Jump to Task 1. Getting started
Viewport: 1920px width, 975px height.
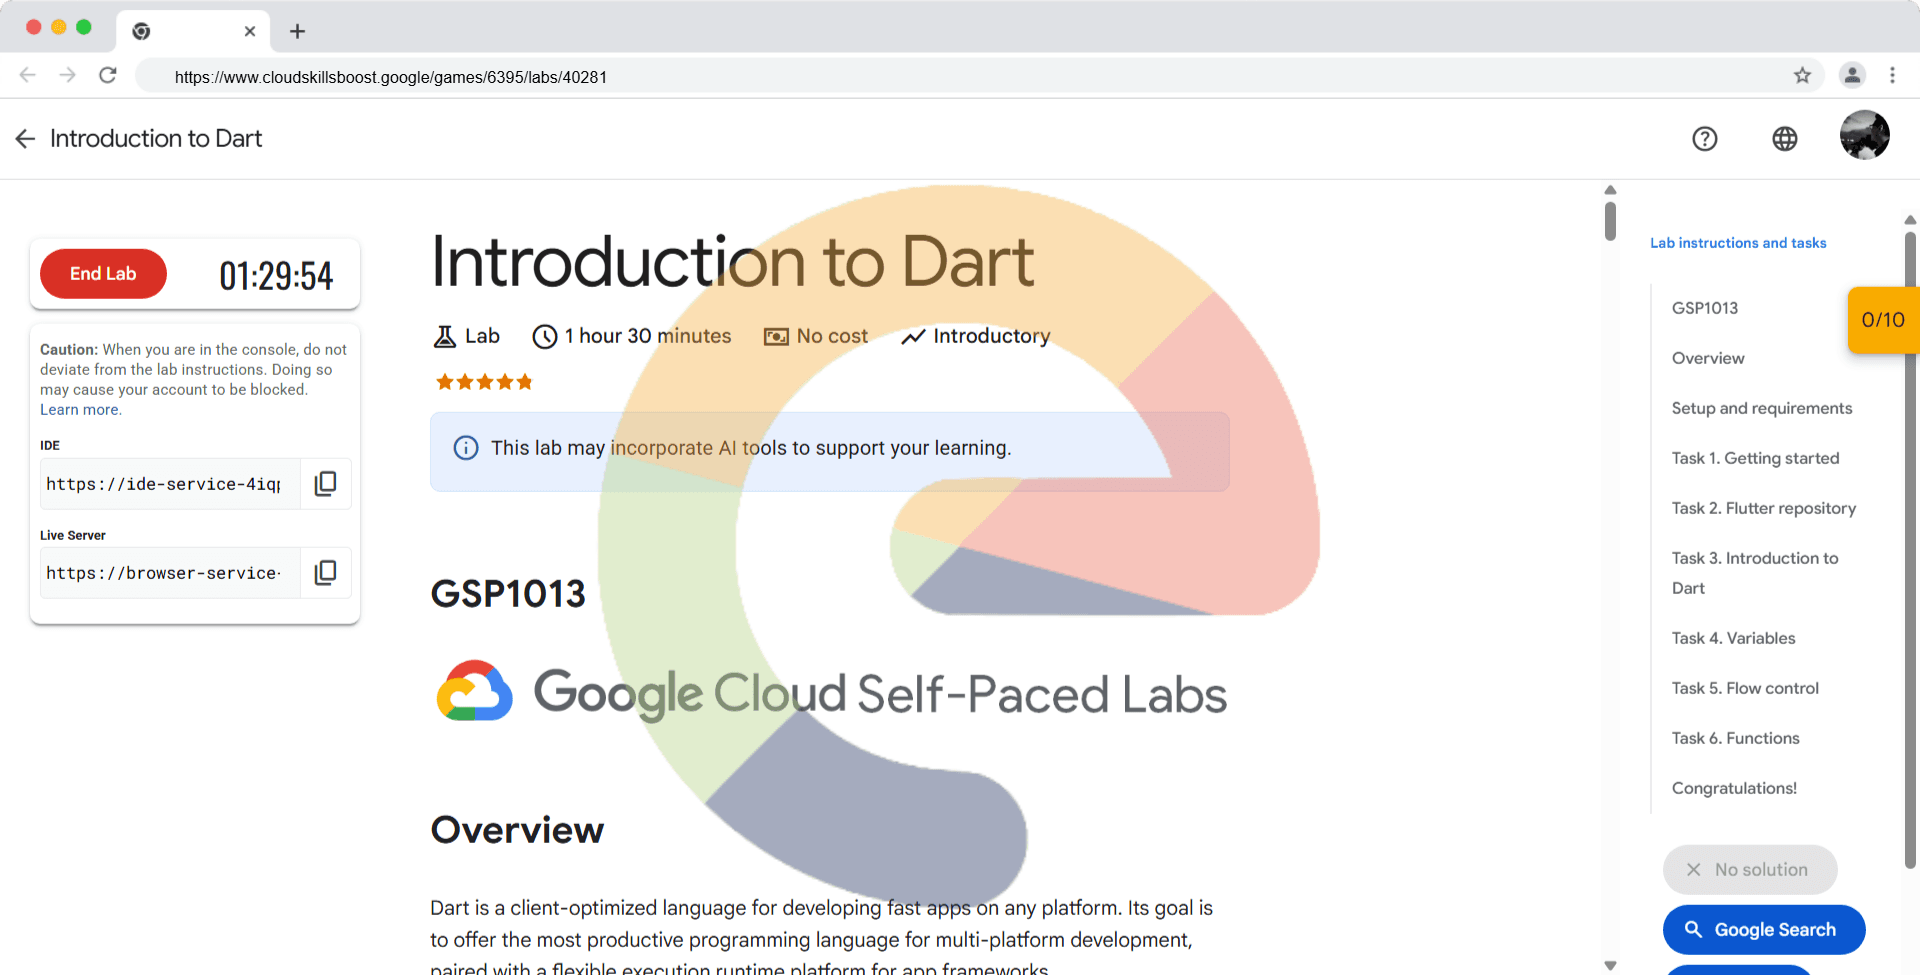(x=1755, y=458)
